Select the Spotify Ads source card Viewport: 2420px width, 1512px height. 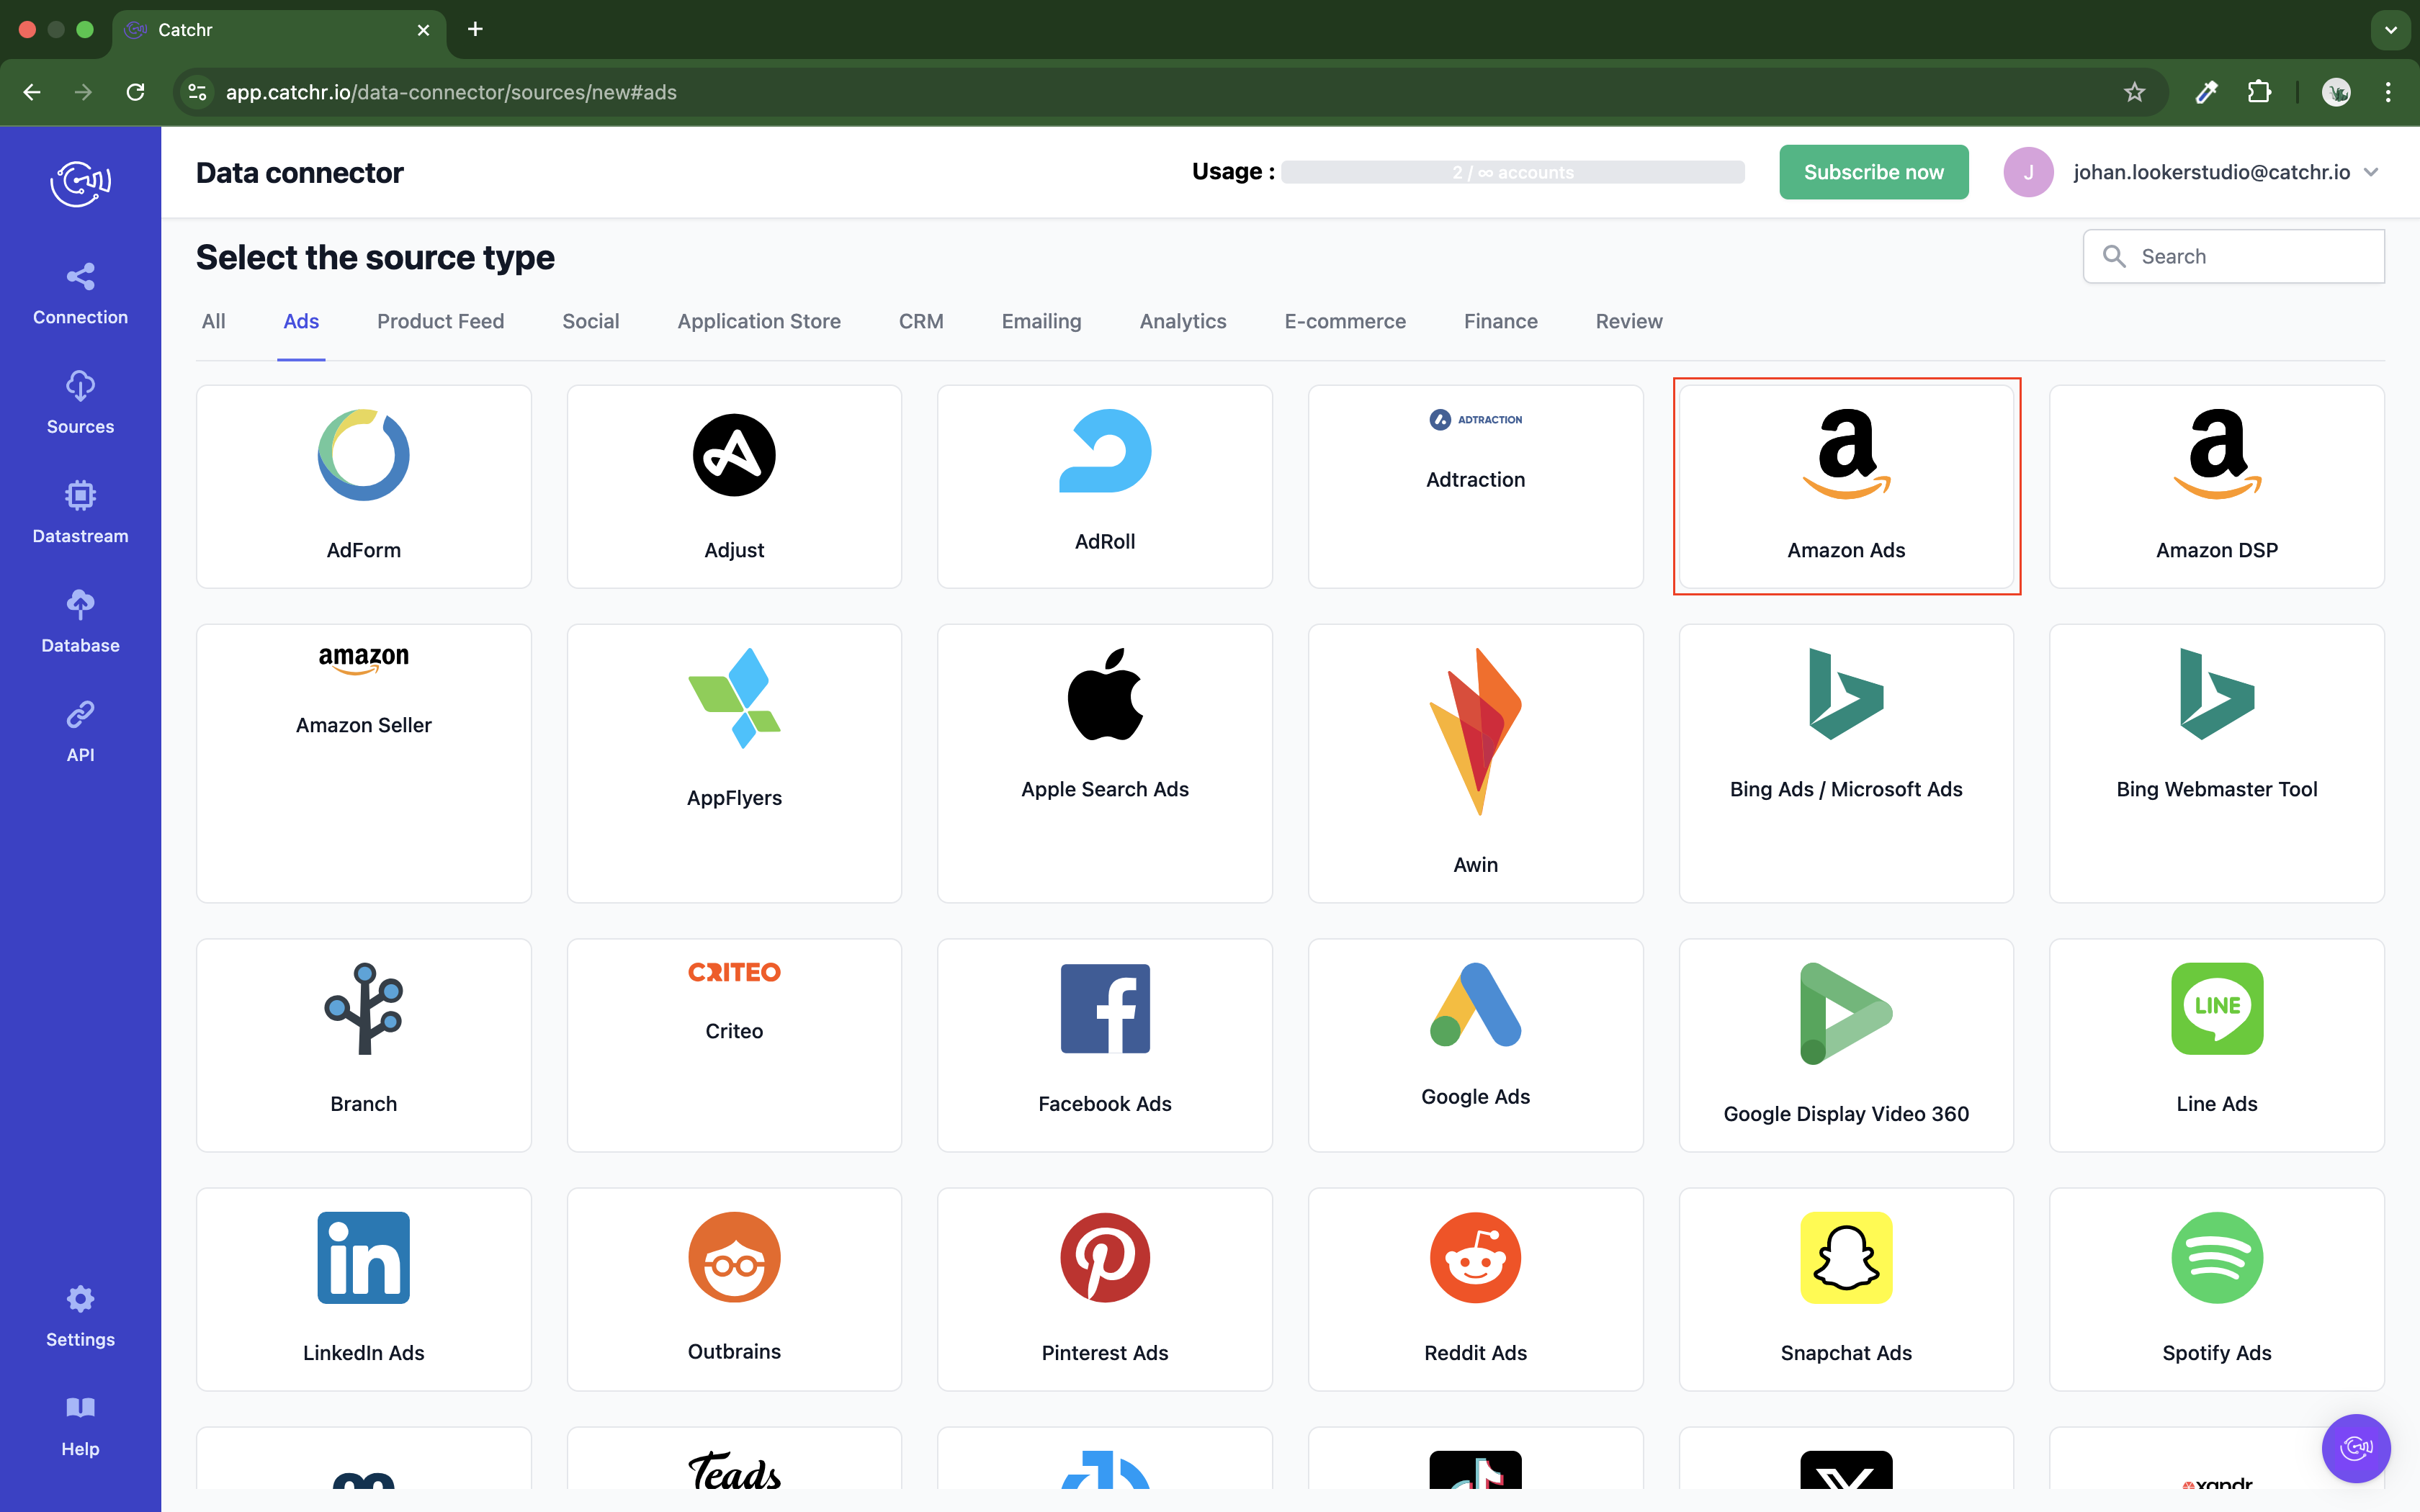pyautogui.click(x=2217, y=1290)
